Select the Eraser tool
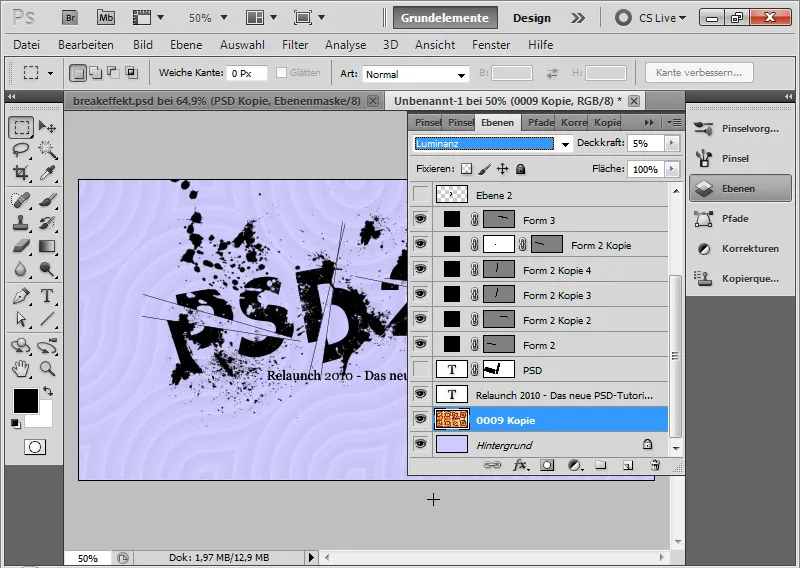800x568 pixels. point(21,246)
